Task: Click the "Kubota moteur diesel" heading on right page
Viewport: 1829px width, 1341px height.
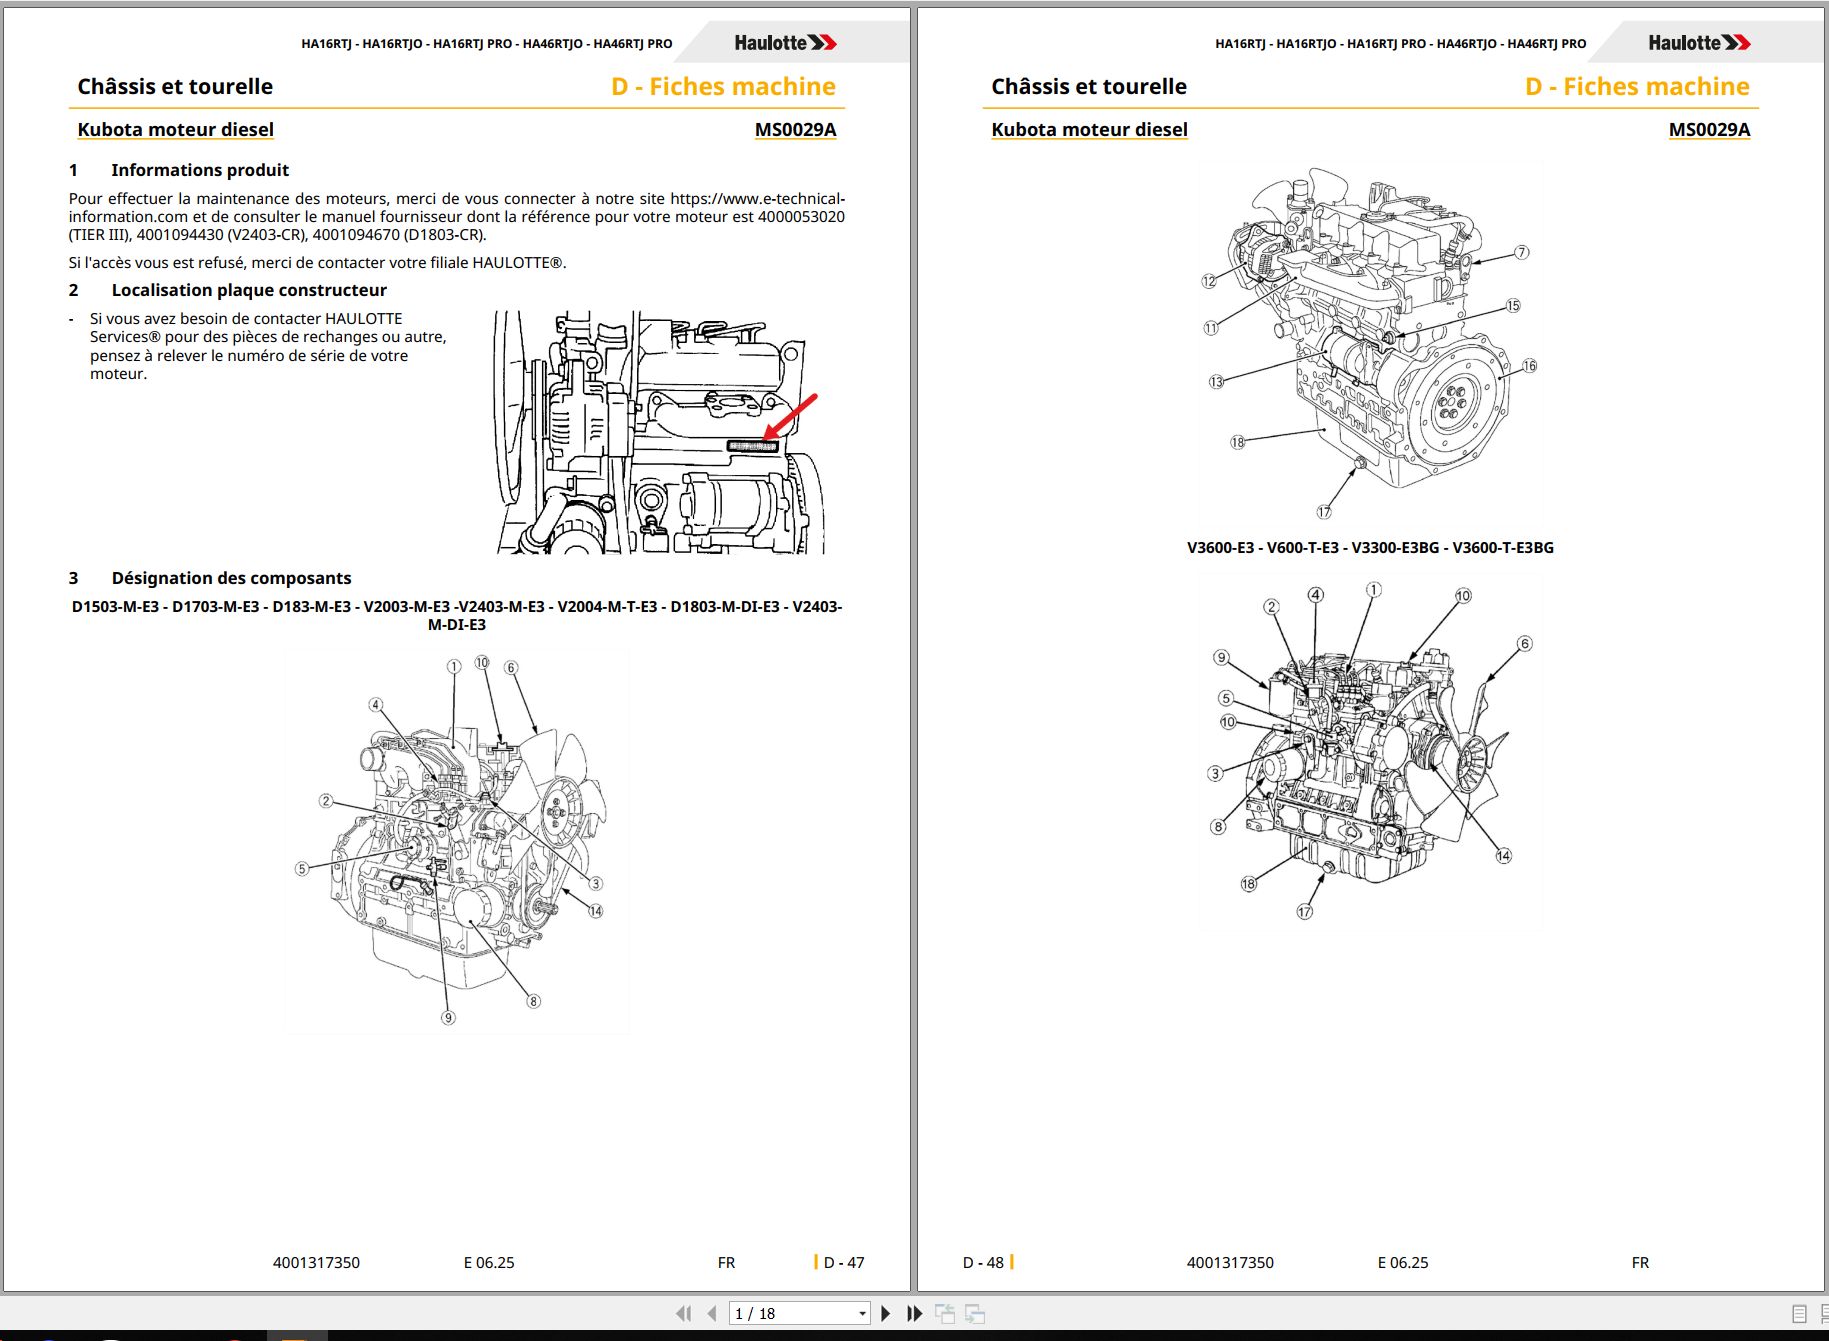Action: point(1090,129)
